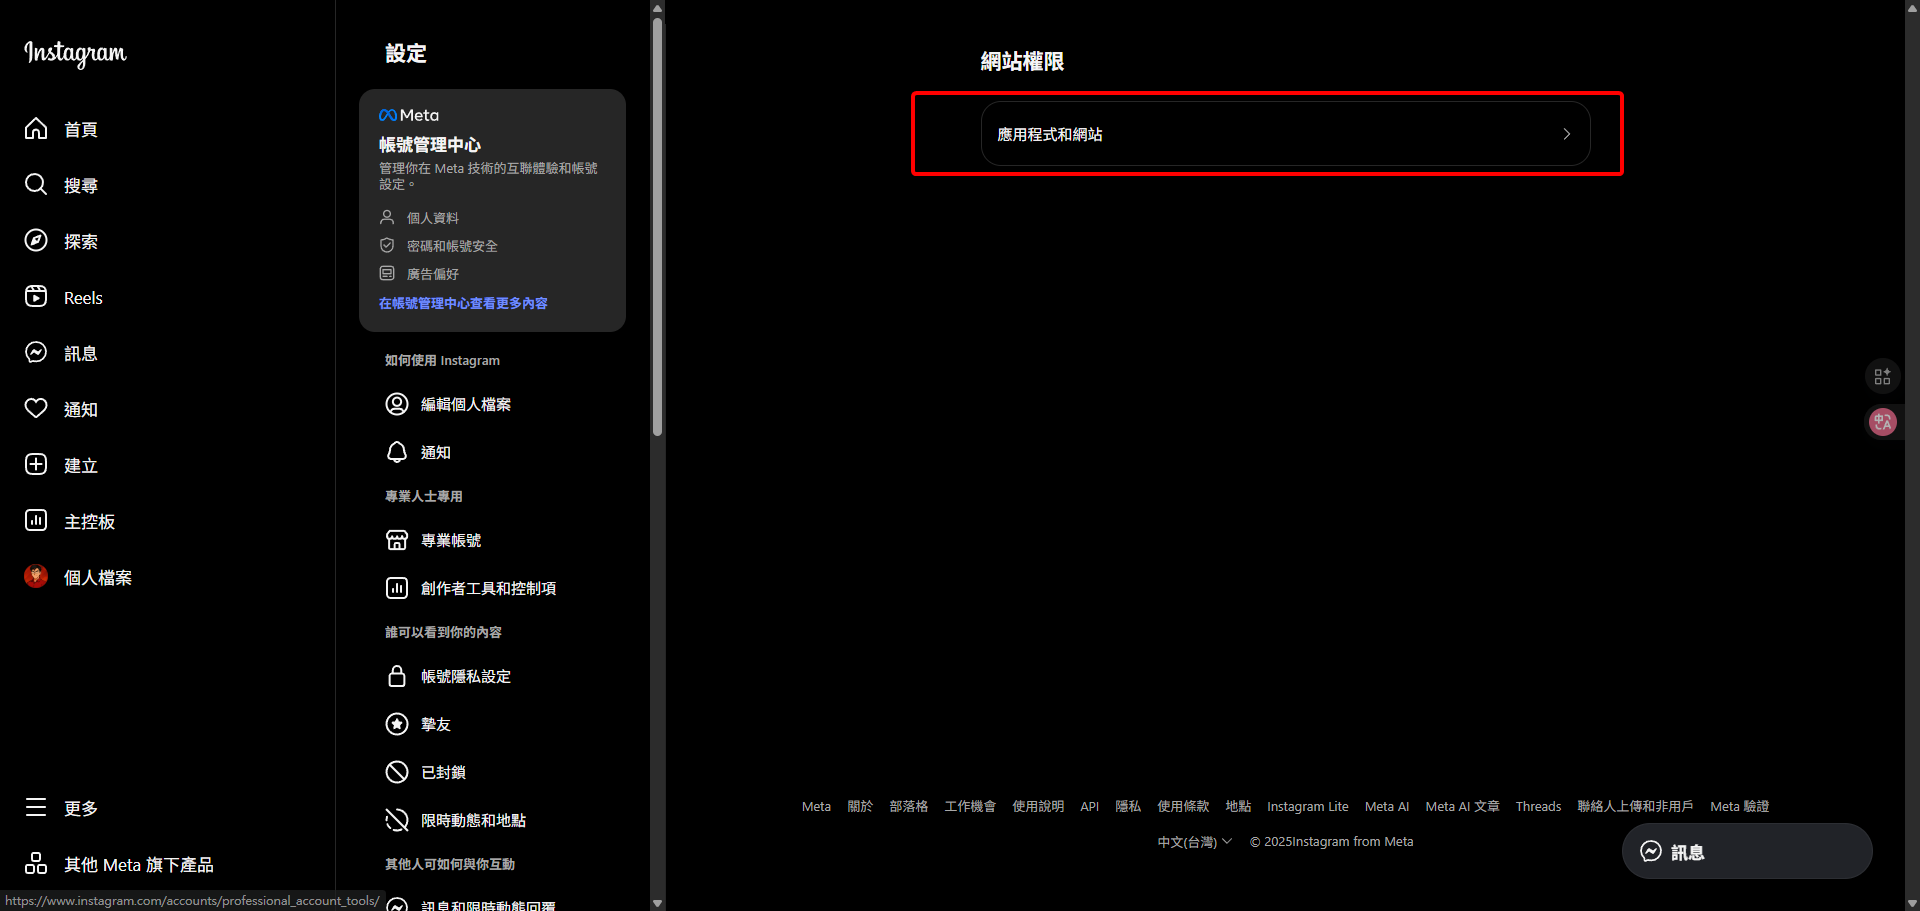The height and width of the screenshot is (911, 1920).
Task: Open 個人檔案 profile avatar
Action: 36,577
